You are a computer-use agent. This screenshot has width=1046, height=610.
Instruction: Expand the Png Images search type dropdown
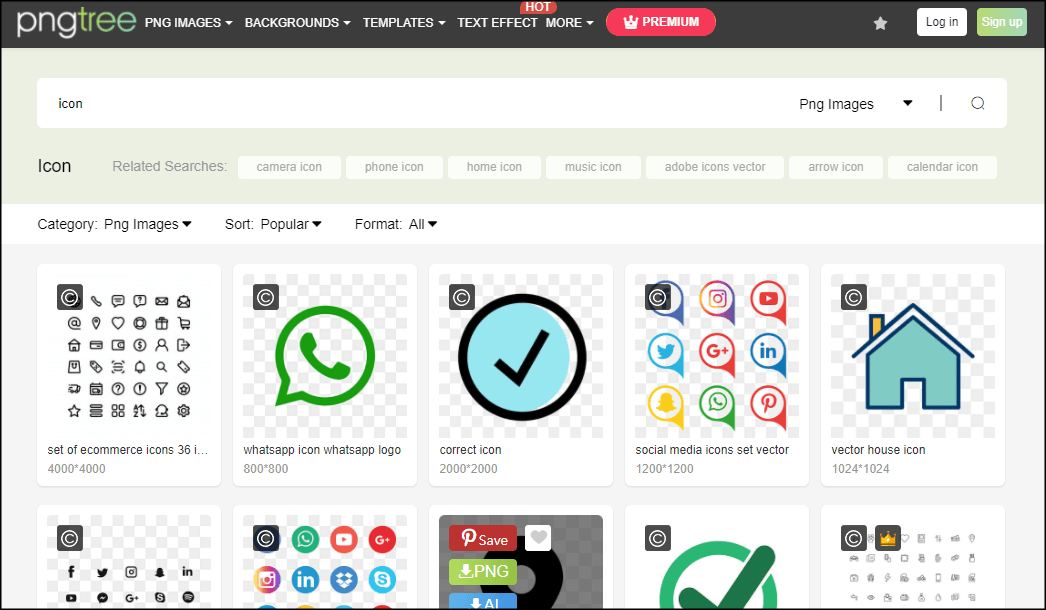pos(856,103)
